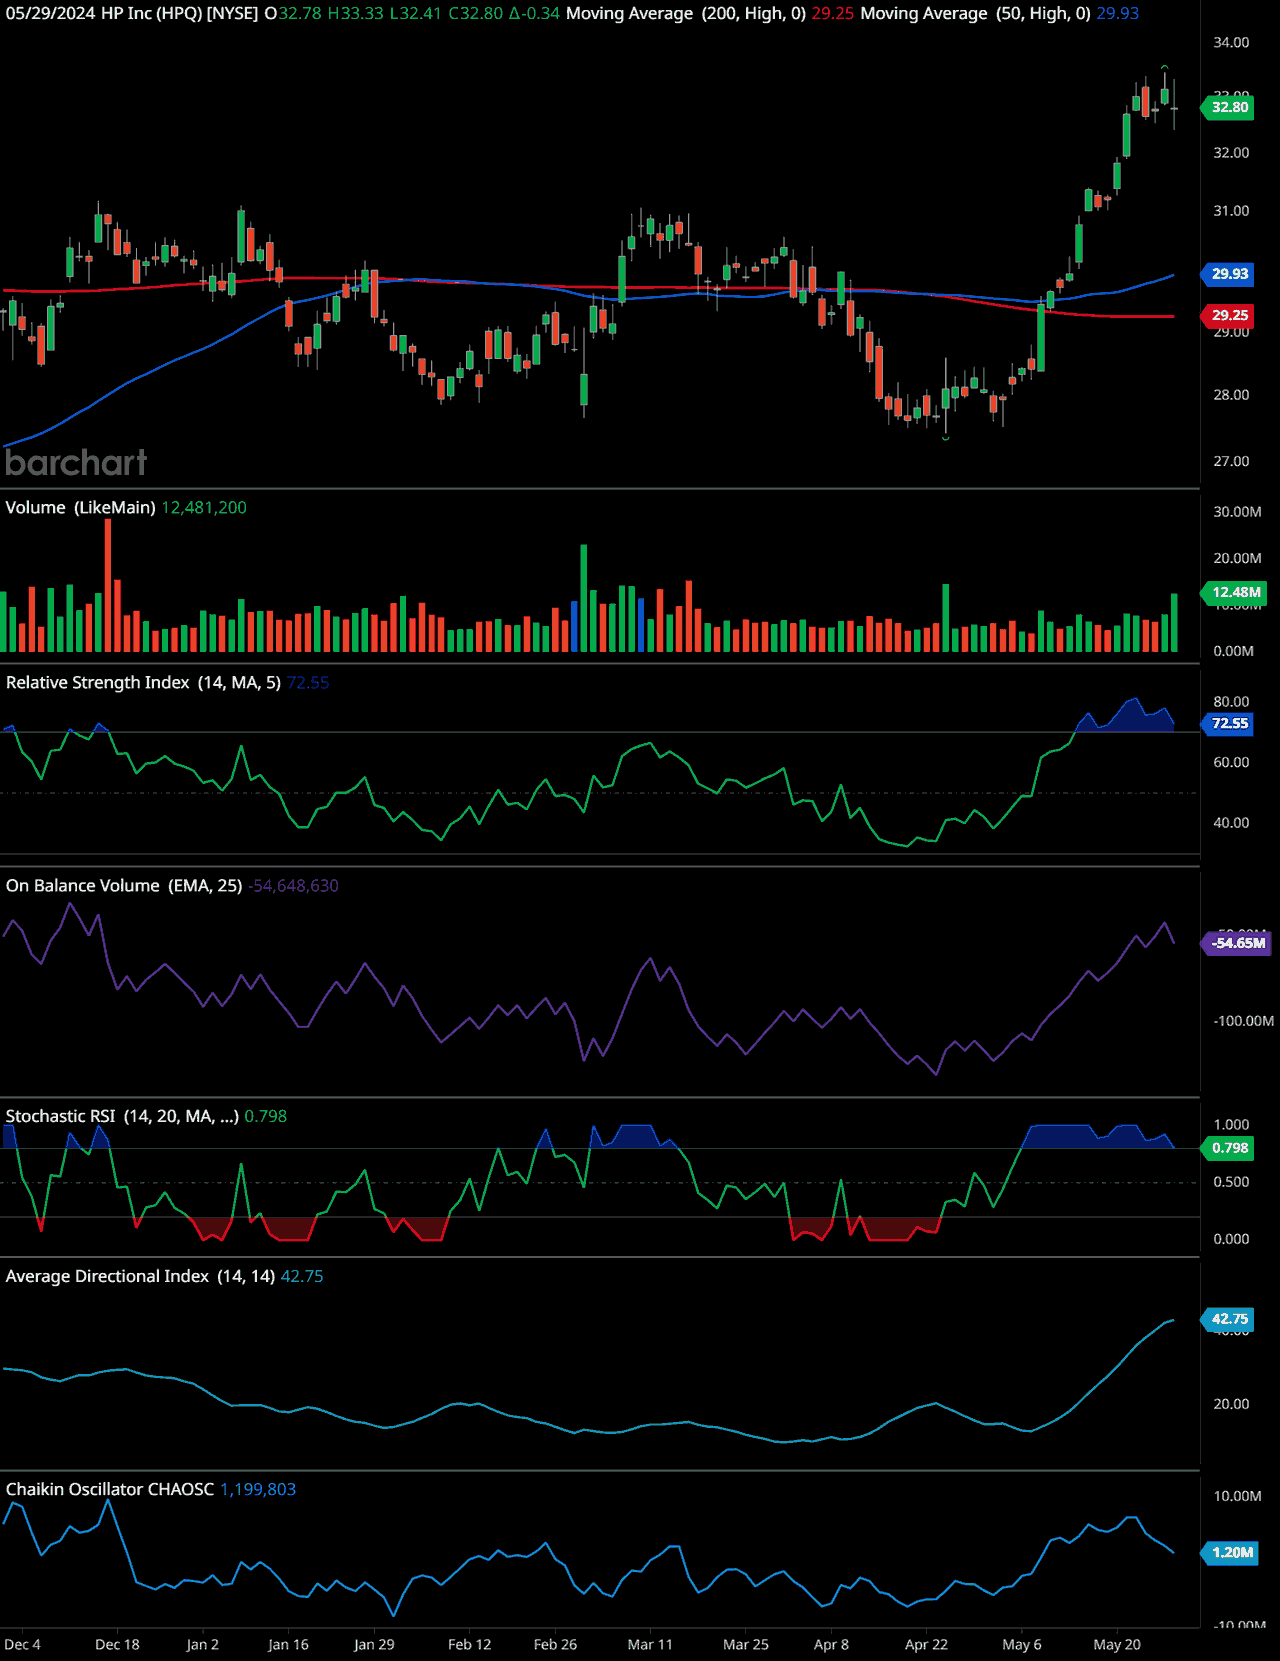Click the green 32.80 last price tag

(x=1229, y=107)
